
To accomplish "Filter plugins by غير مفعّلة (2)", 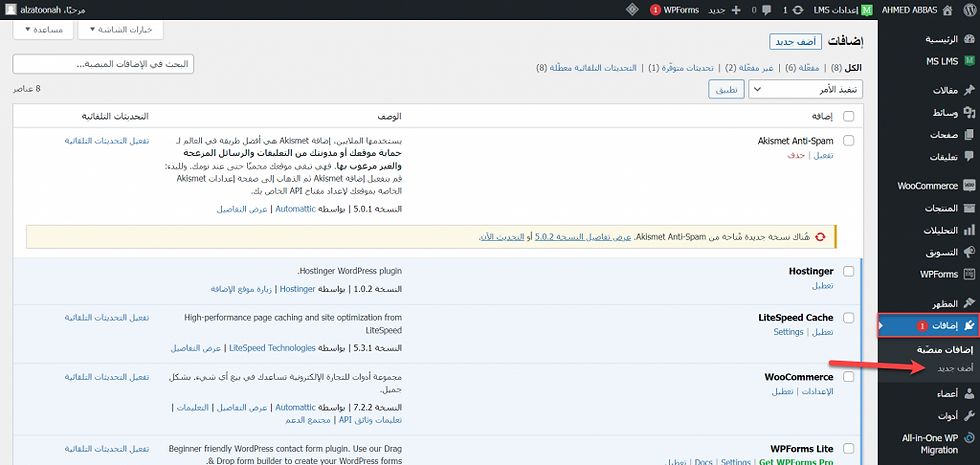I will [749, 68].
